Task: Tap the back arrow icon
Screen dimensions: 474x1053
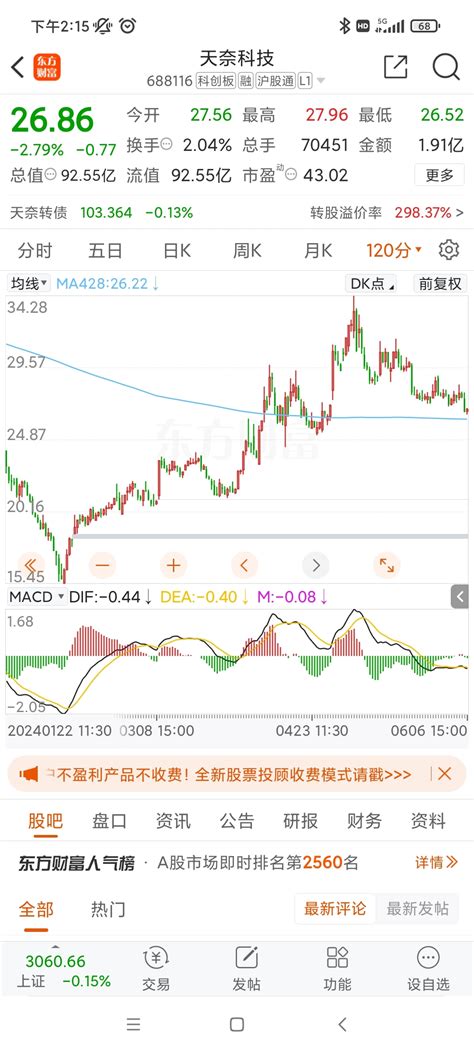Action: (18, 66)
